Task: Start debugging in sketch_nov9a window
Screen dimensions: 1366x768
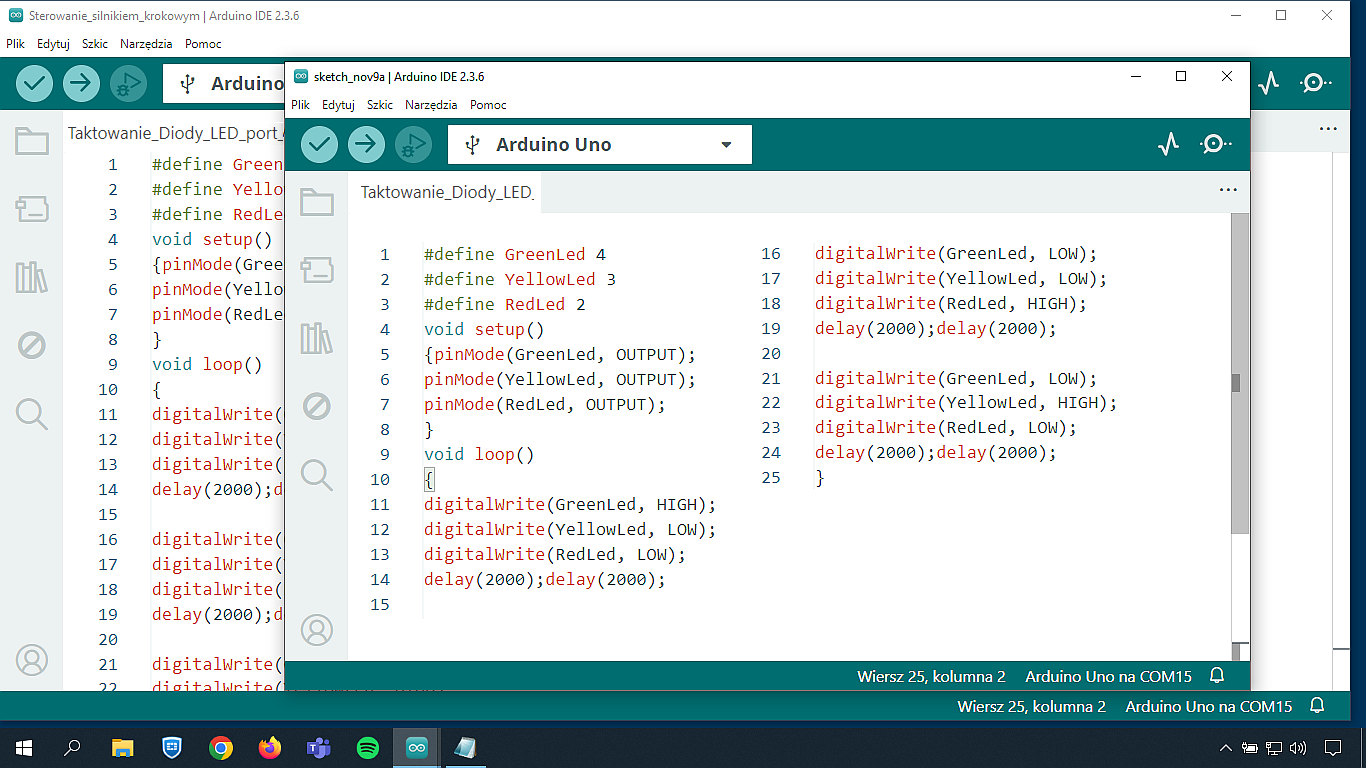Action: click(x=413, y=145)
